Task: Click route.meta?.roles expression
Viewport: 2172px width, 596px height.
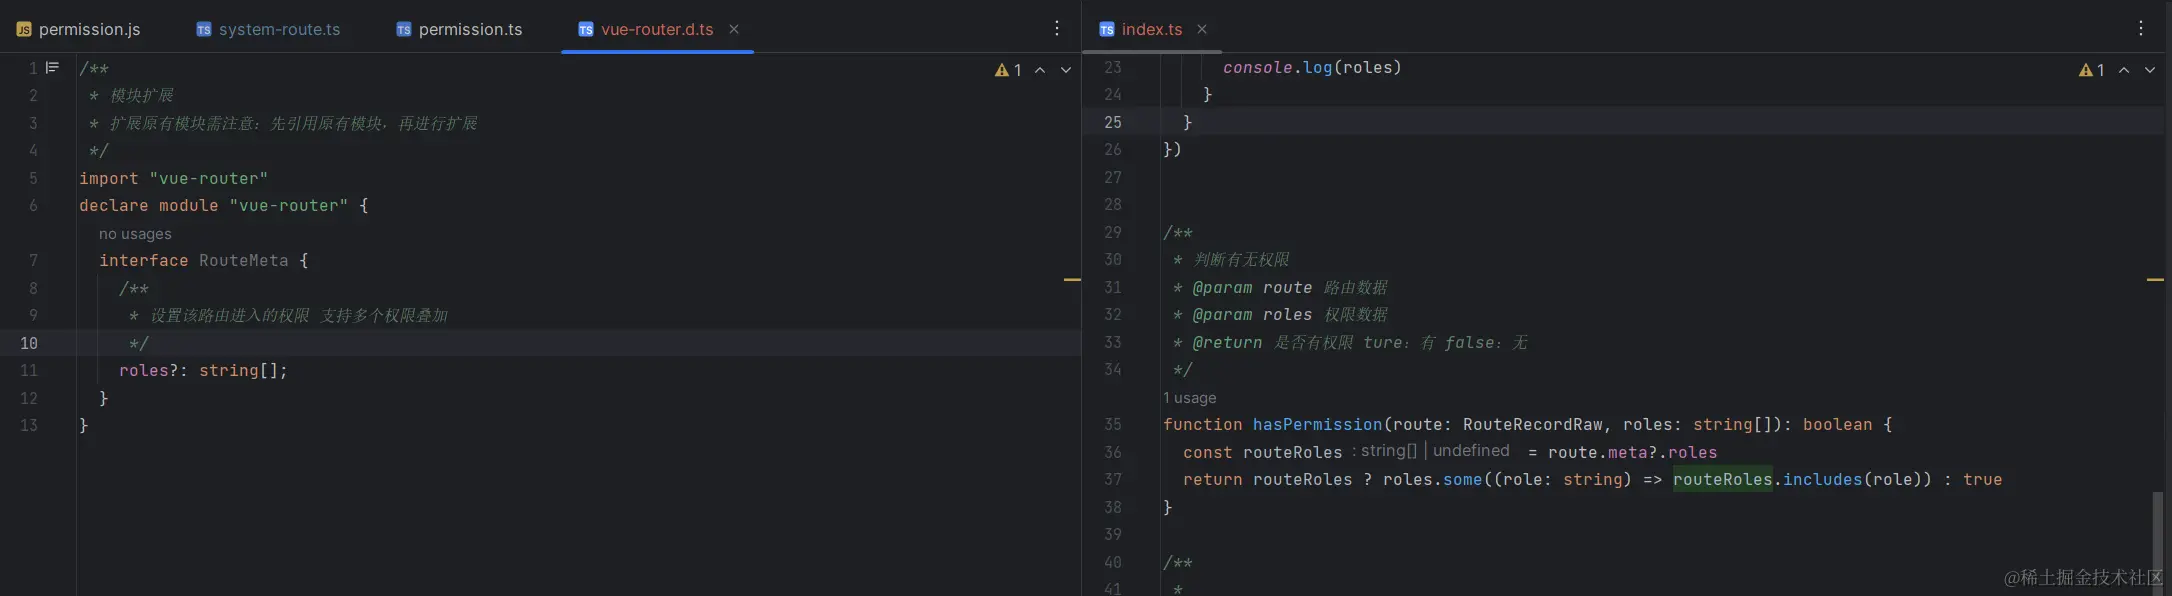Action: [1632, 453]
